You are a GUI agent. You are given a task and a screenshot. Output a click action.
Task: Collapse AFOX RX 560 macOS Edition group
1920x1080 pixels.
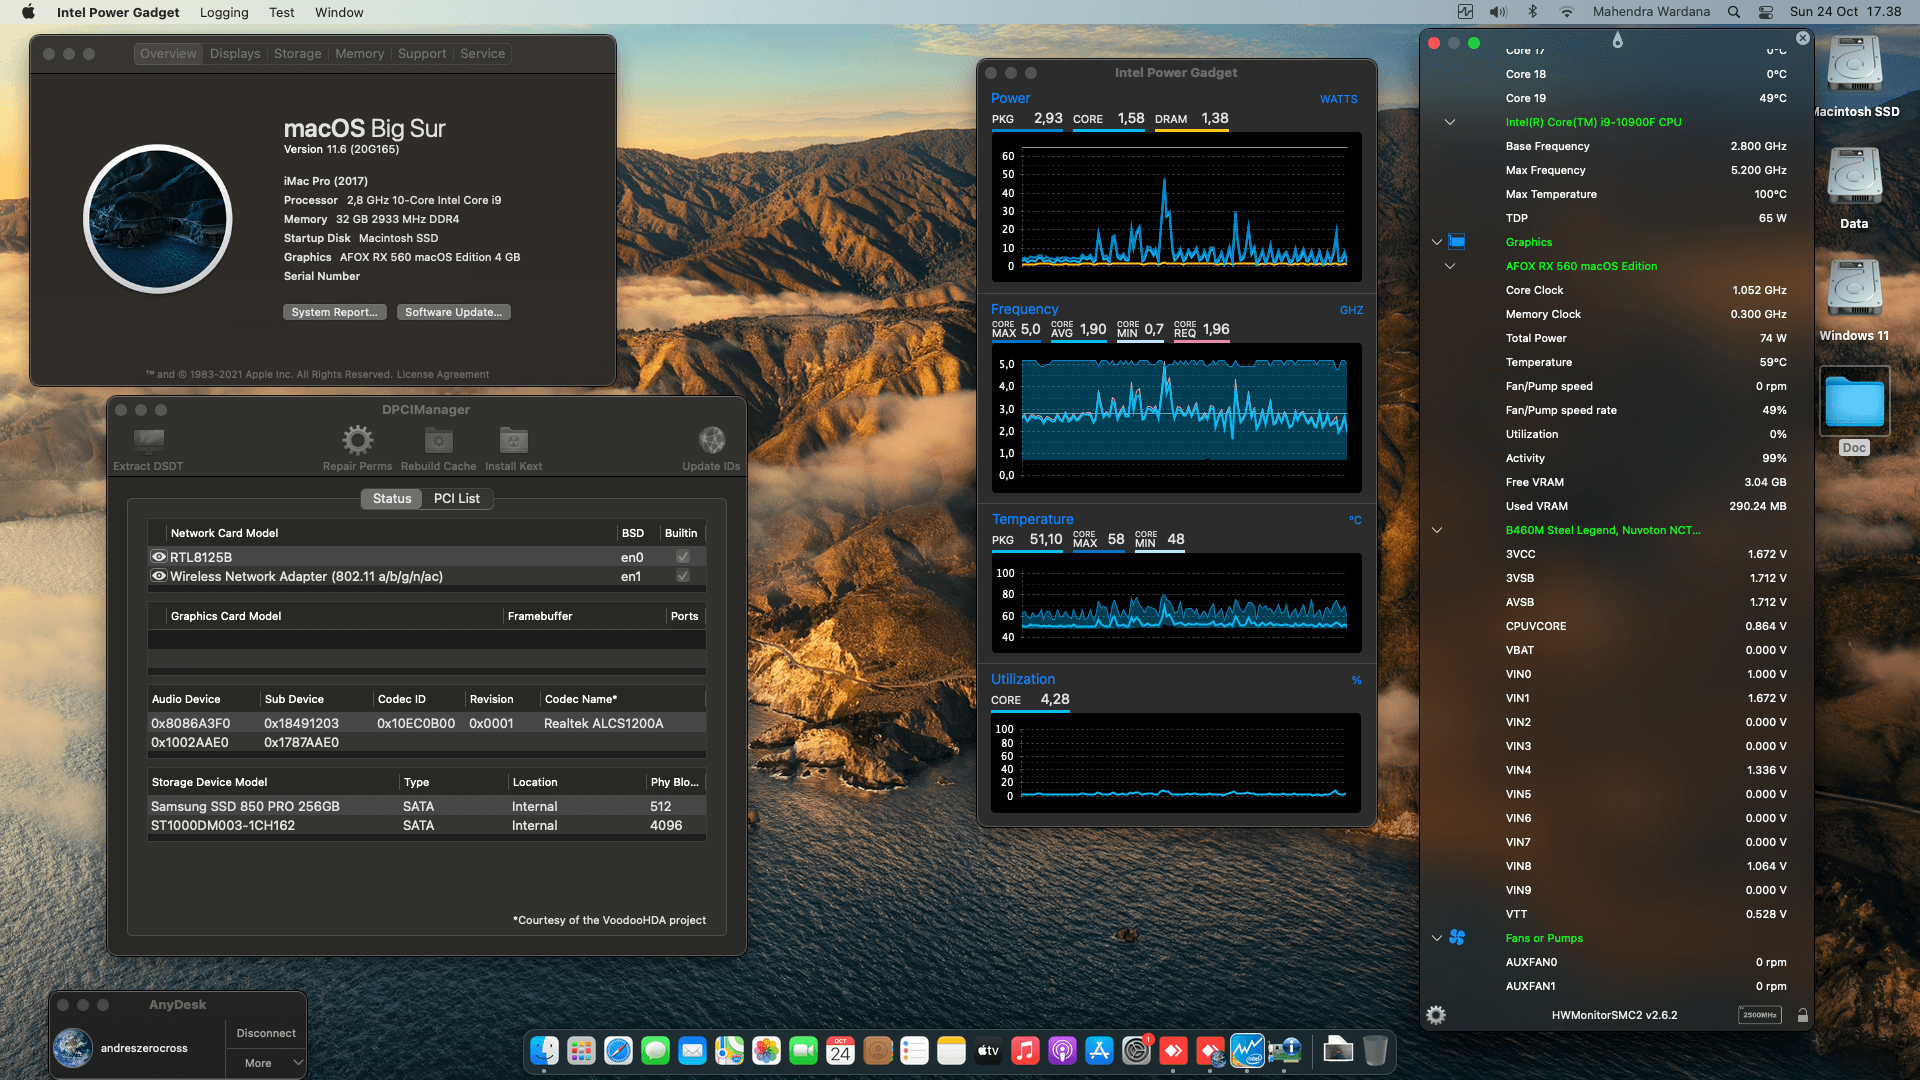pos(1449,266)
